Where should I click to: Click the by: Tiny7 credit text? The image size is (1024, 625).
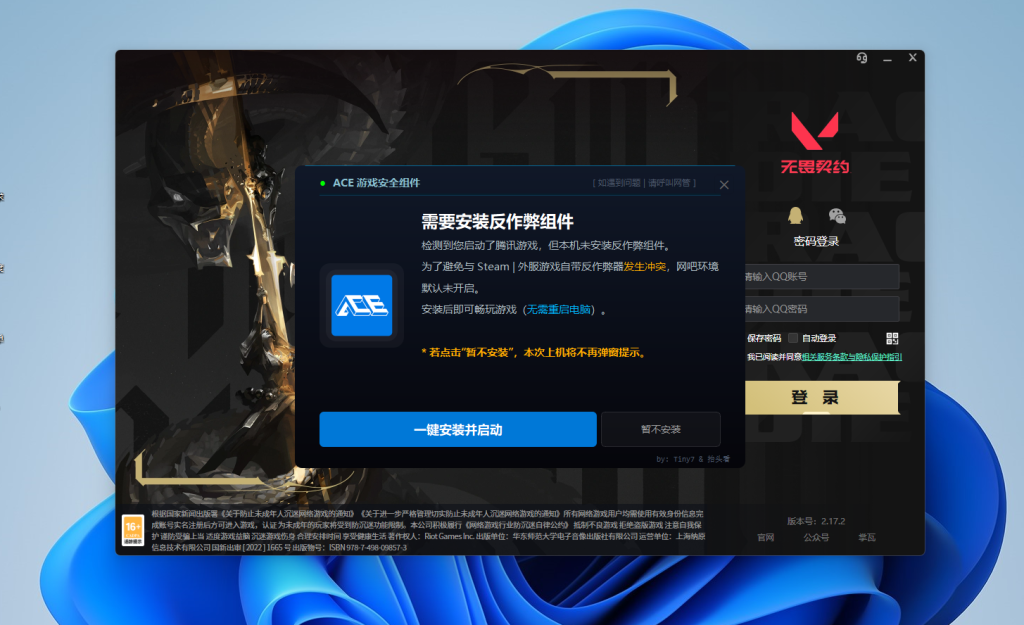tap(692, 459)
